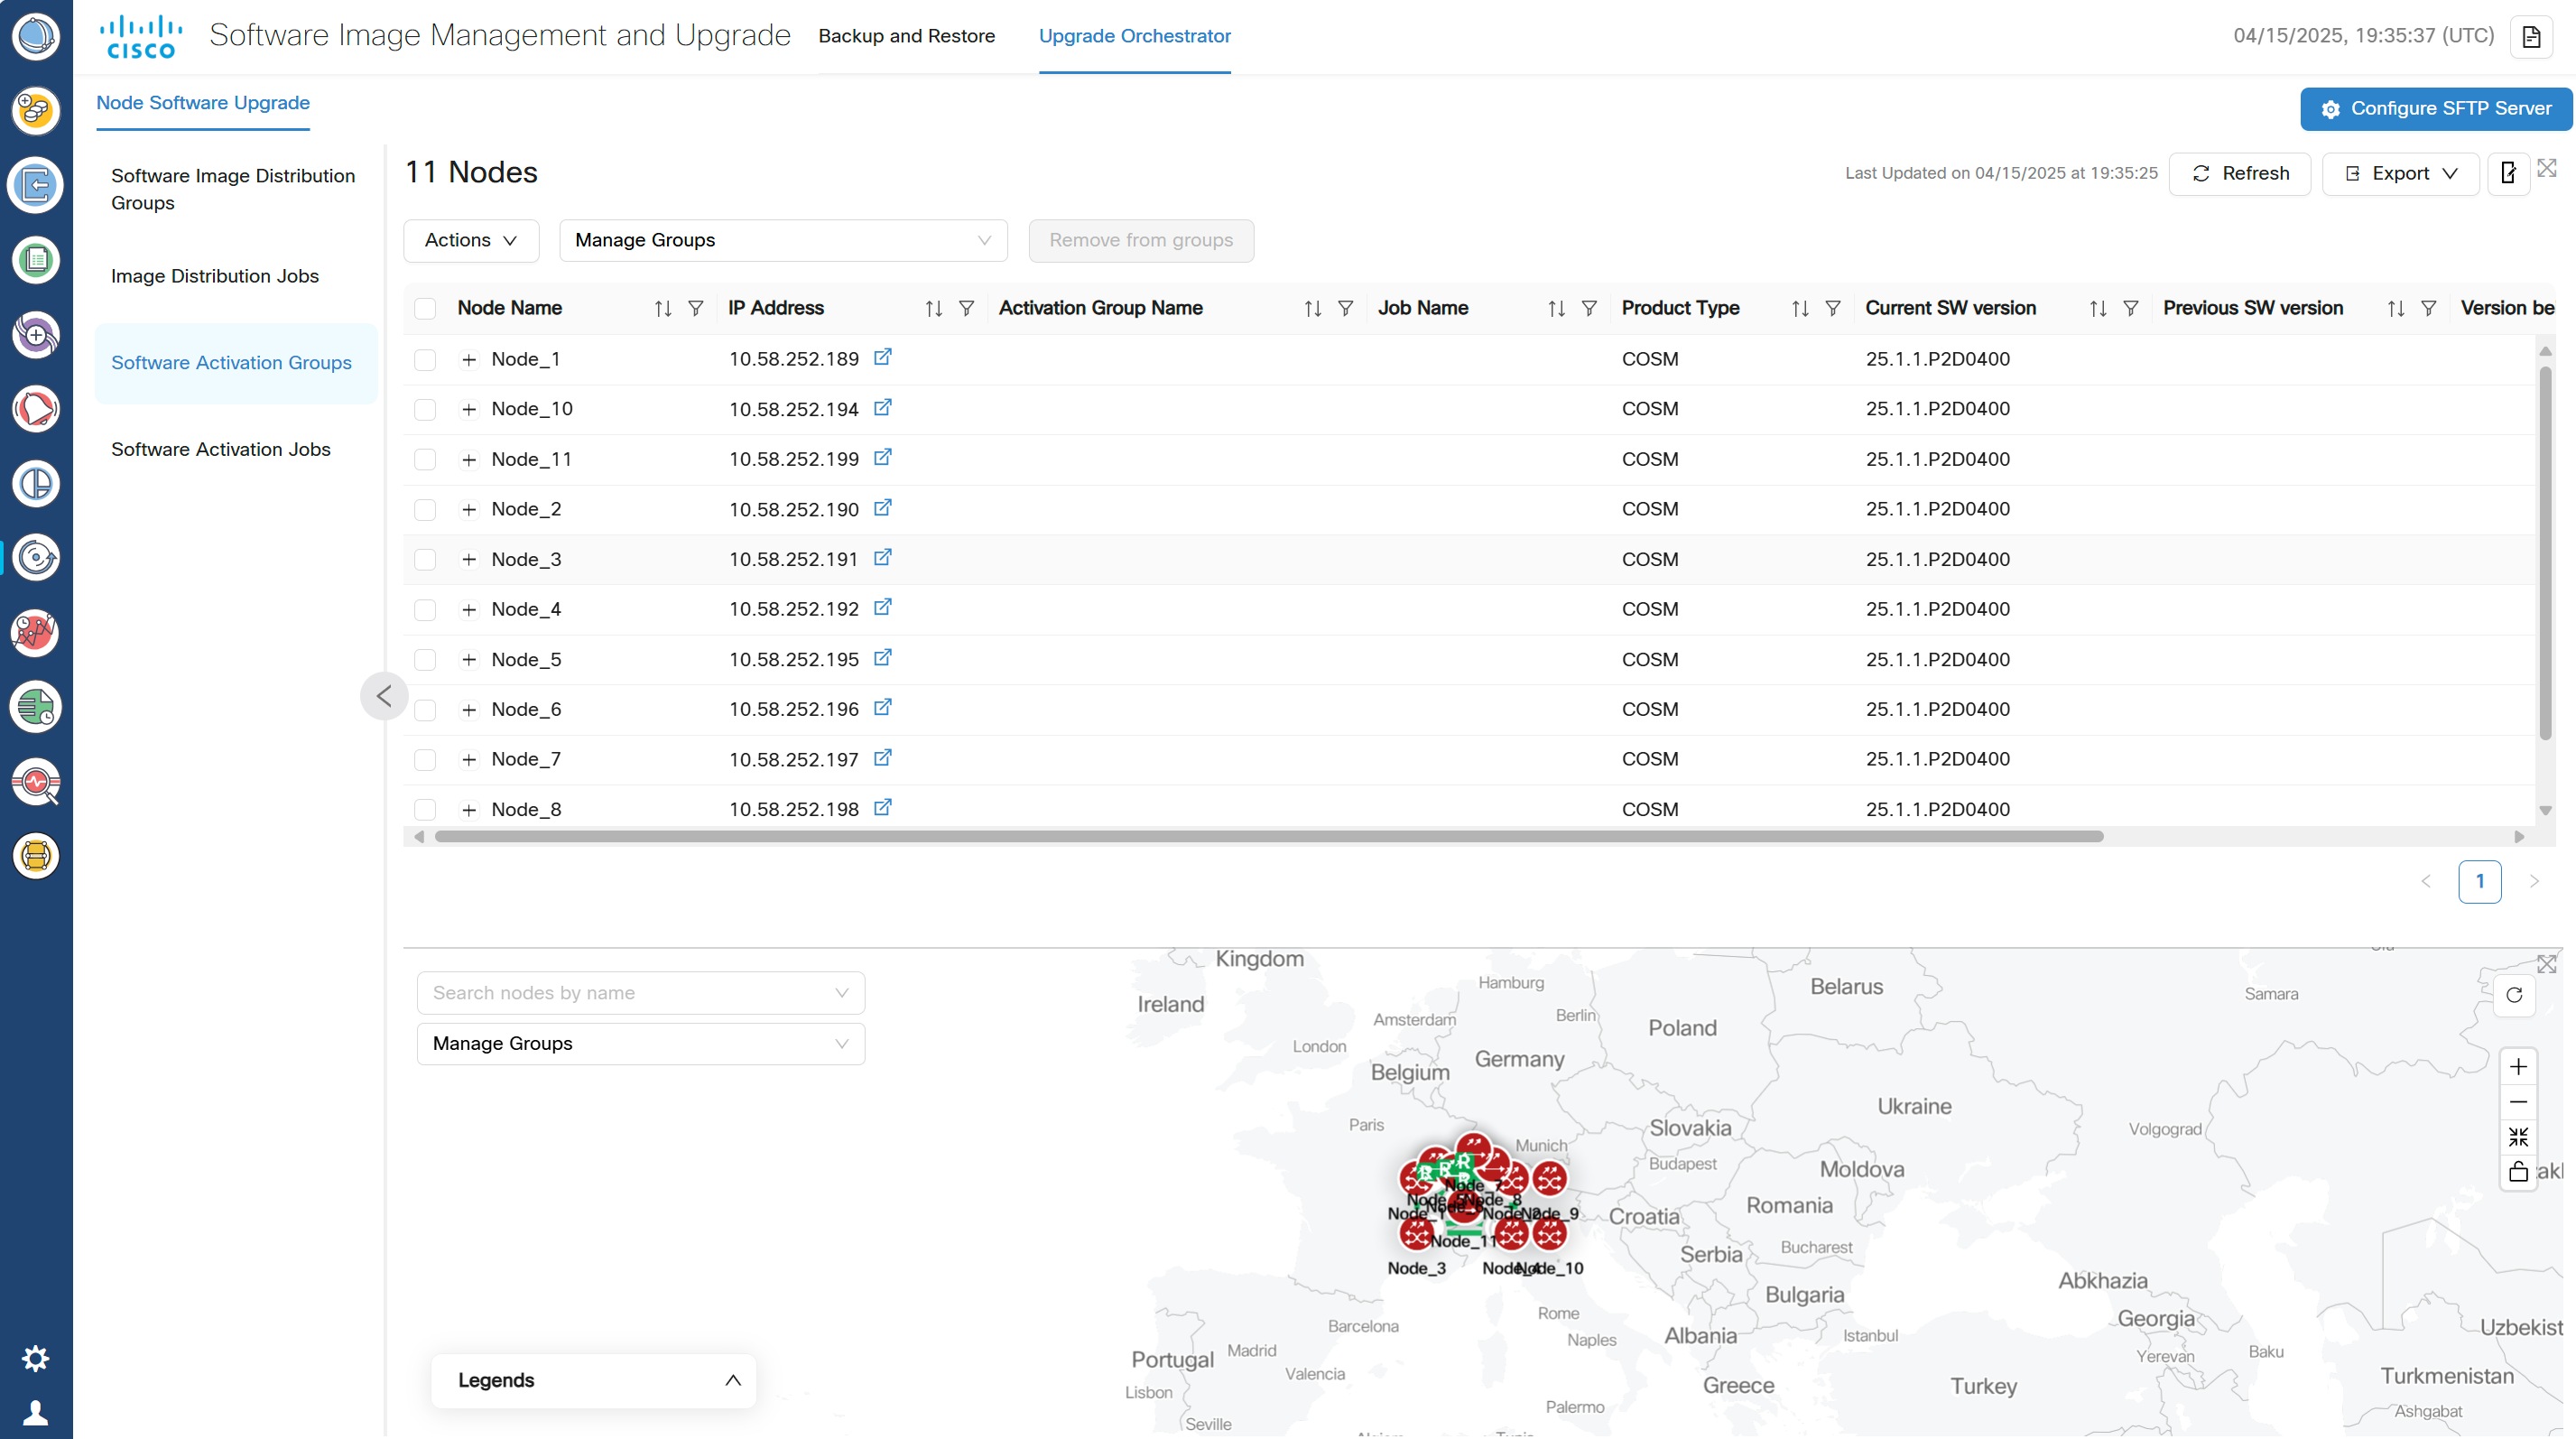Open the Export dropdown
The image size is (2576, 1439).
click(2400, 174)
